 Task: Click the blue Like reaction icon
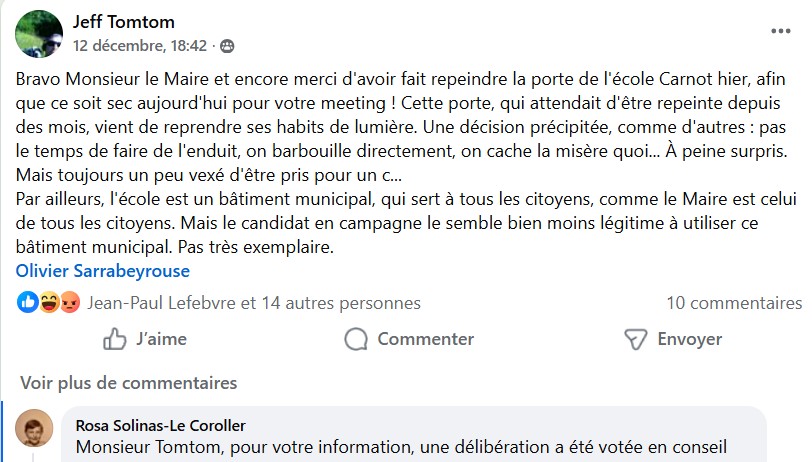click(x=28, y=302)
